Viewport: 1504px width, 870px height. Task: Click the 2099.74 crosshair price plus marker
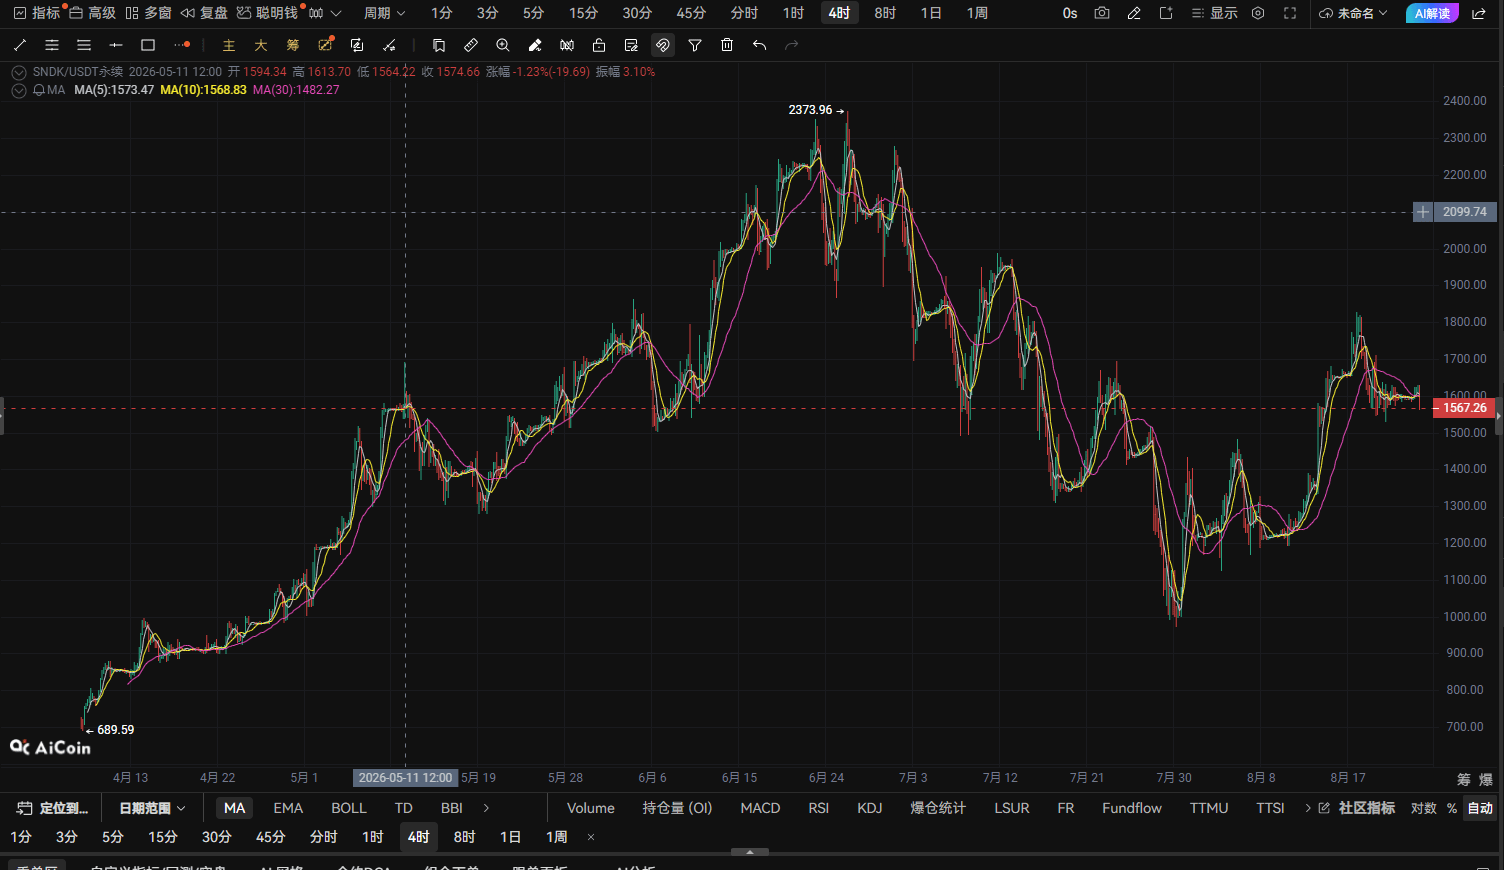click(x=1423, y=212)
